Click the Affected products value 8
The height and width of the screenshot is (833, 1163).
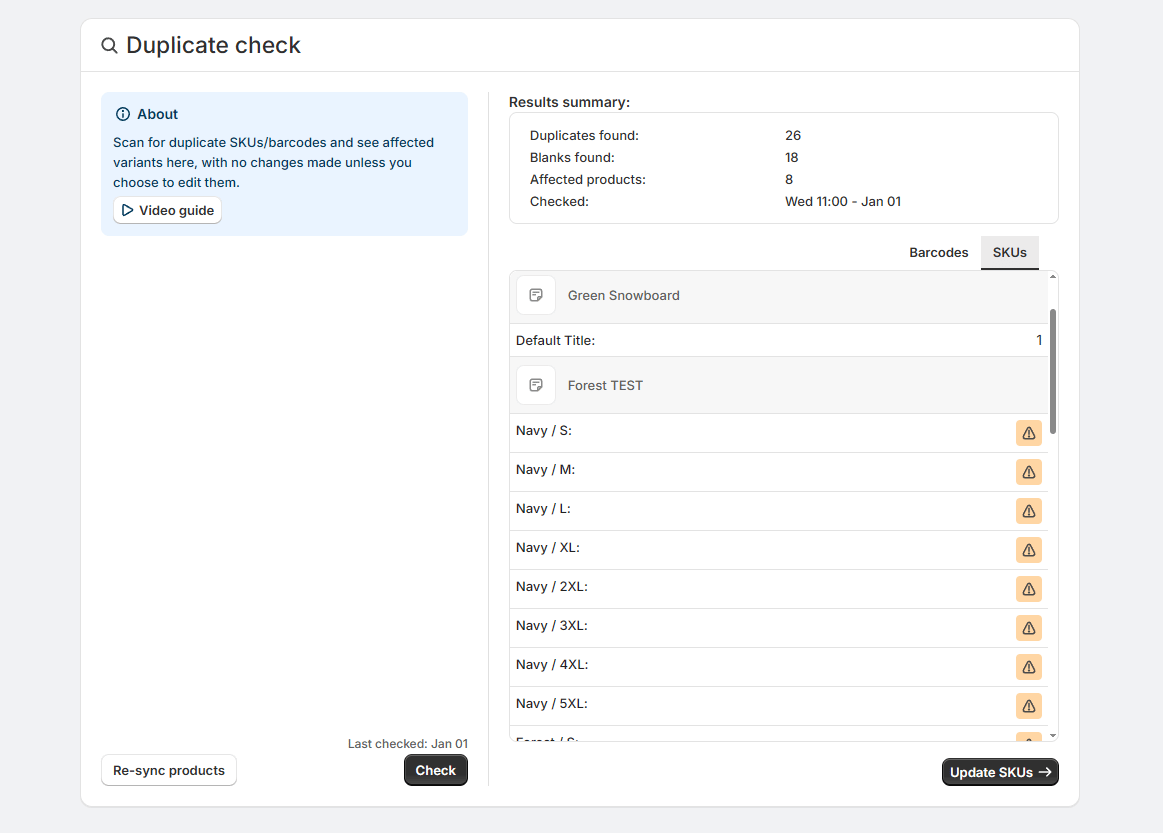coord(788,180)
